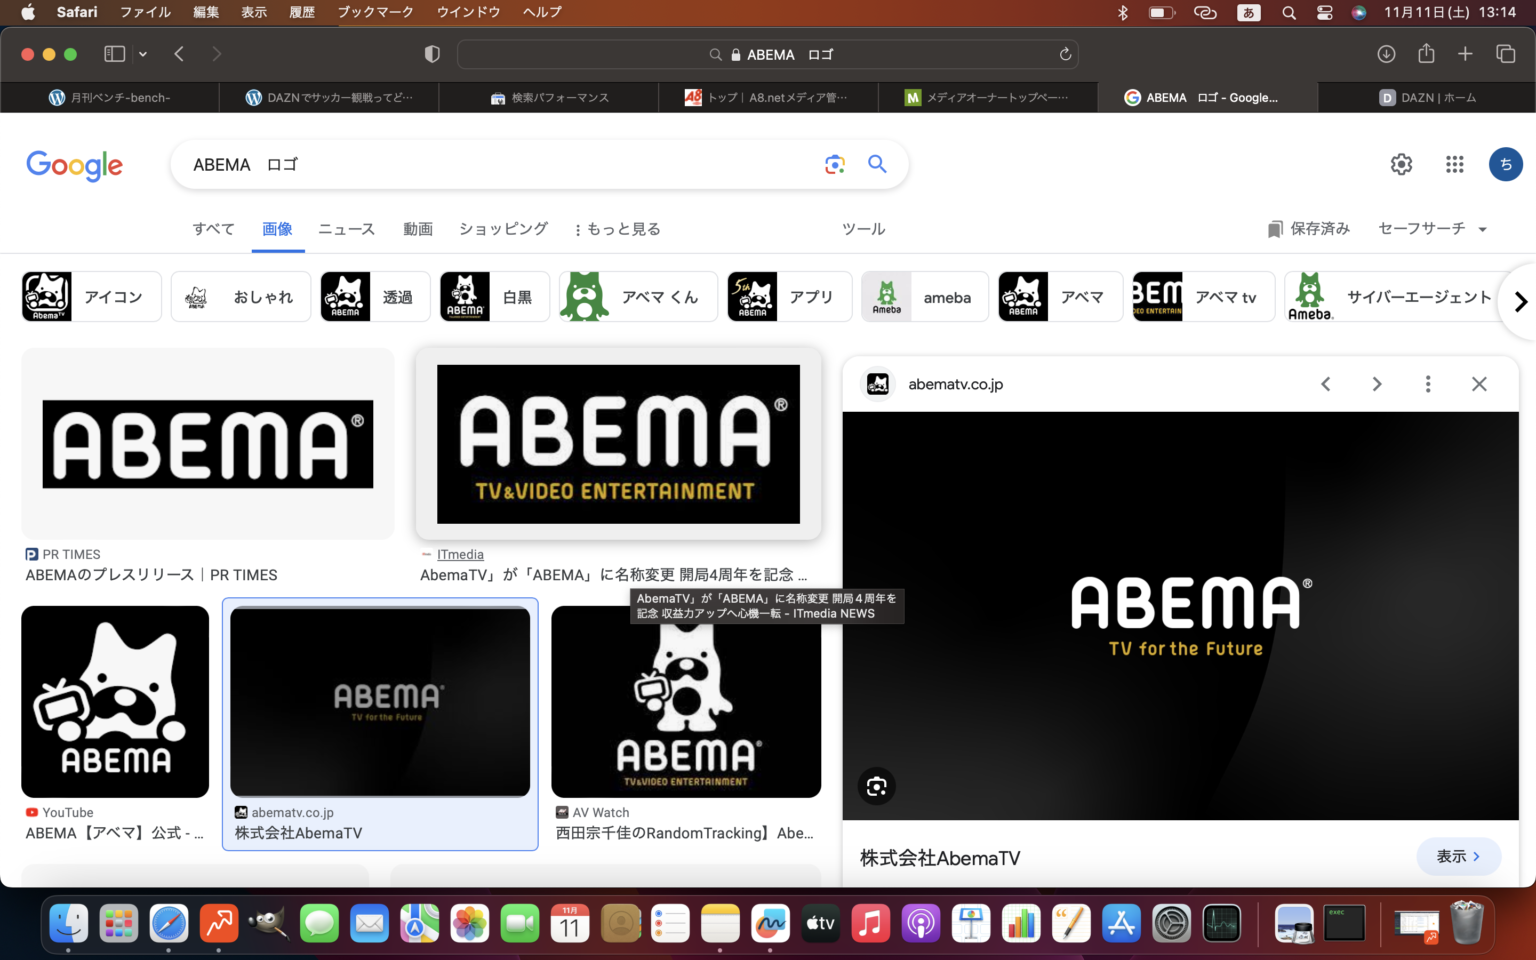Open the ブックマーク menu
Screen dimensions: 1536x960
(x=375, y=12)
